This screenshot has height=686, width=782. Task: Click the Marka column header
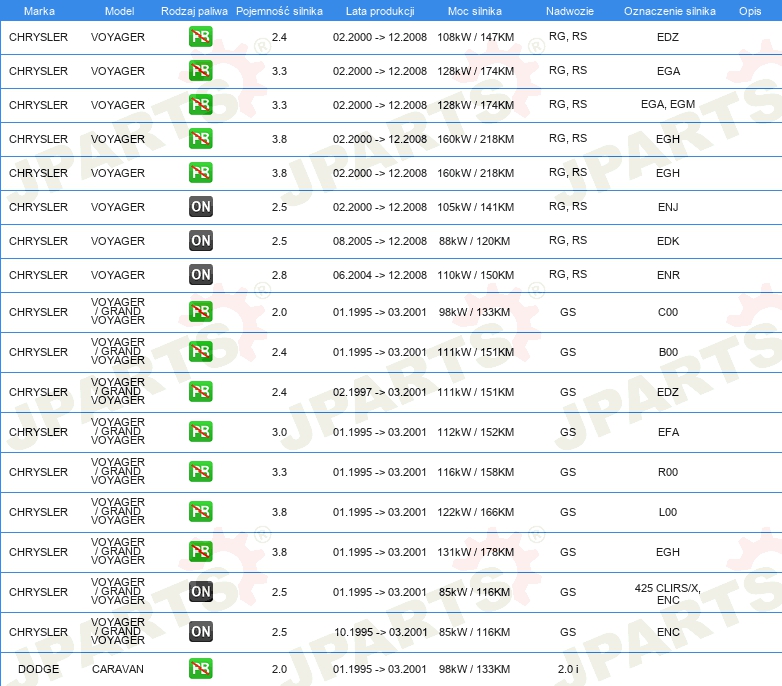pos(39,11)
